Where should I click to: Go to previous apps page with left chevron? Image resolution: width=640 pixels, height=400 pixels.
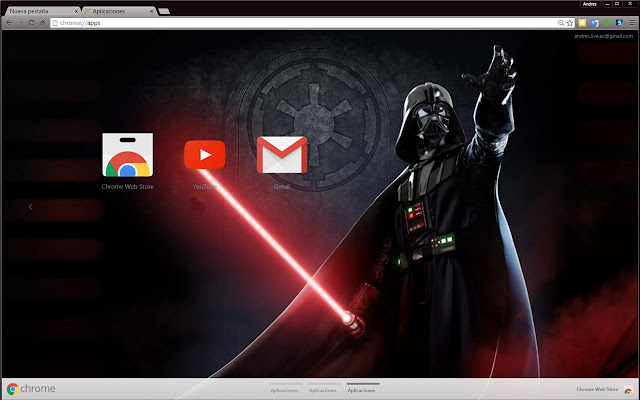coord(31,207)
